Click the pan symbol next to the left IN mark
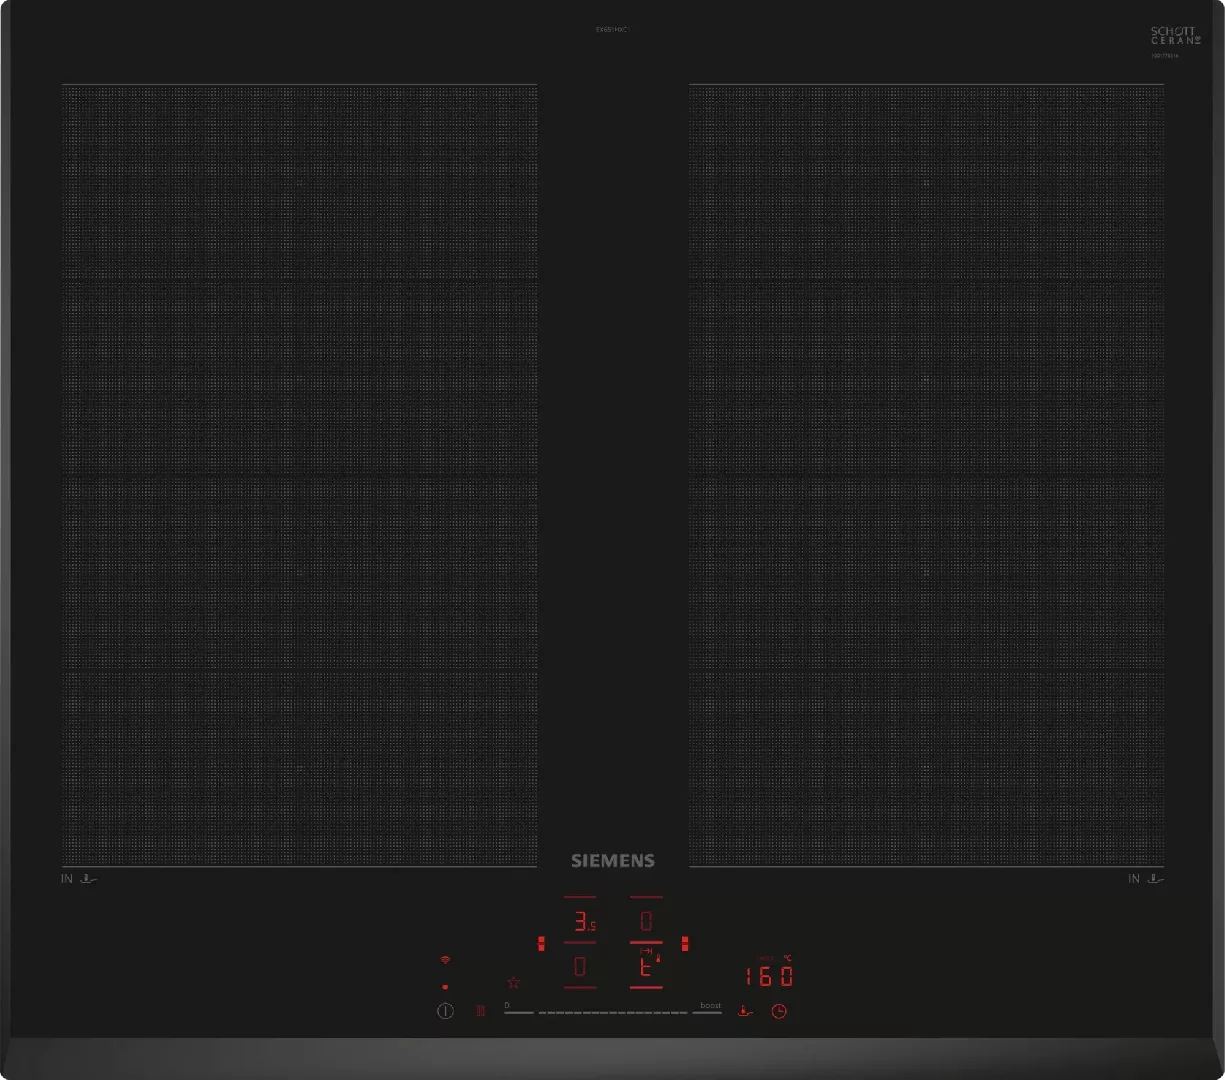Viewport: 1225px width, 1080px height. click(x=90, y=879)
